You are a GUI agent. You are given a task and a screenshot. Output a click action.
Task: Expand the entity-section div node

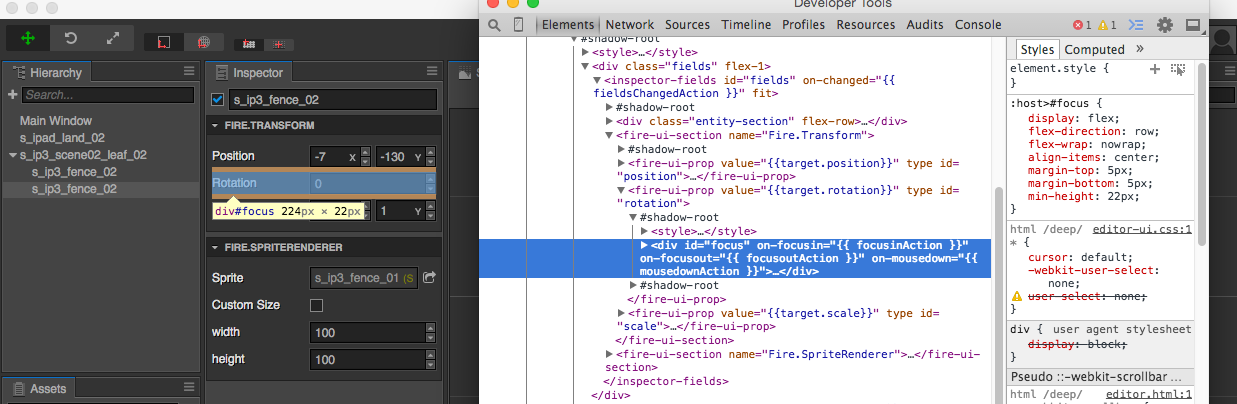click(610, 121)
